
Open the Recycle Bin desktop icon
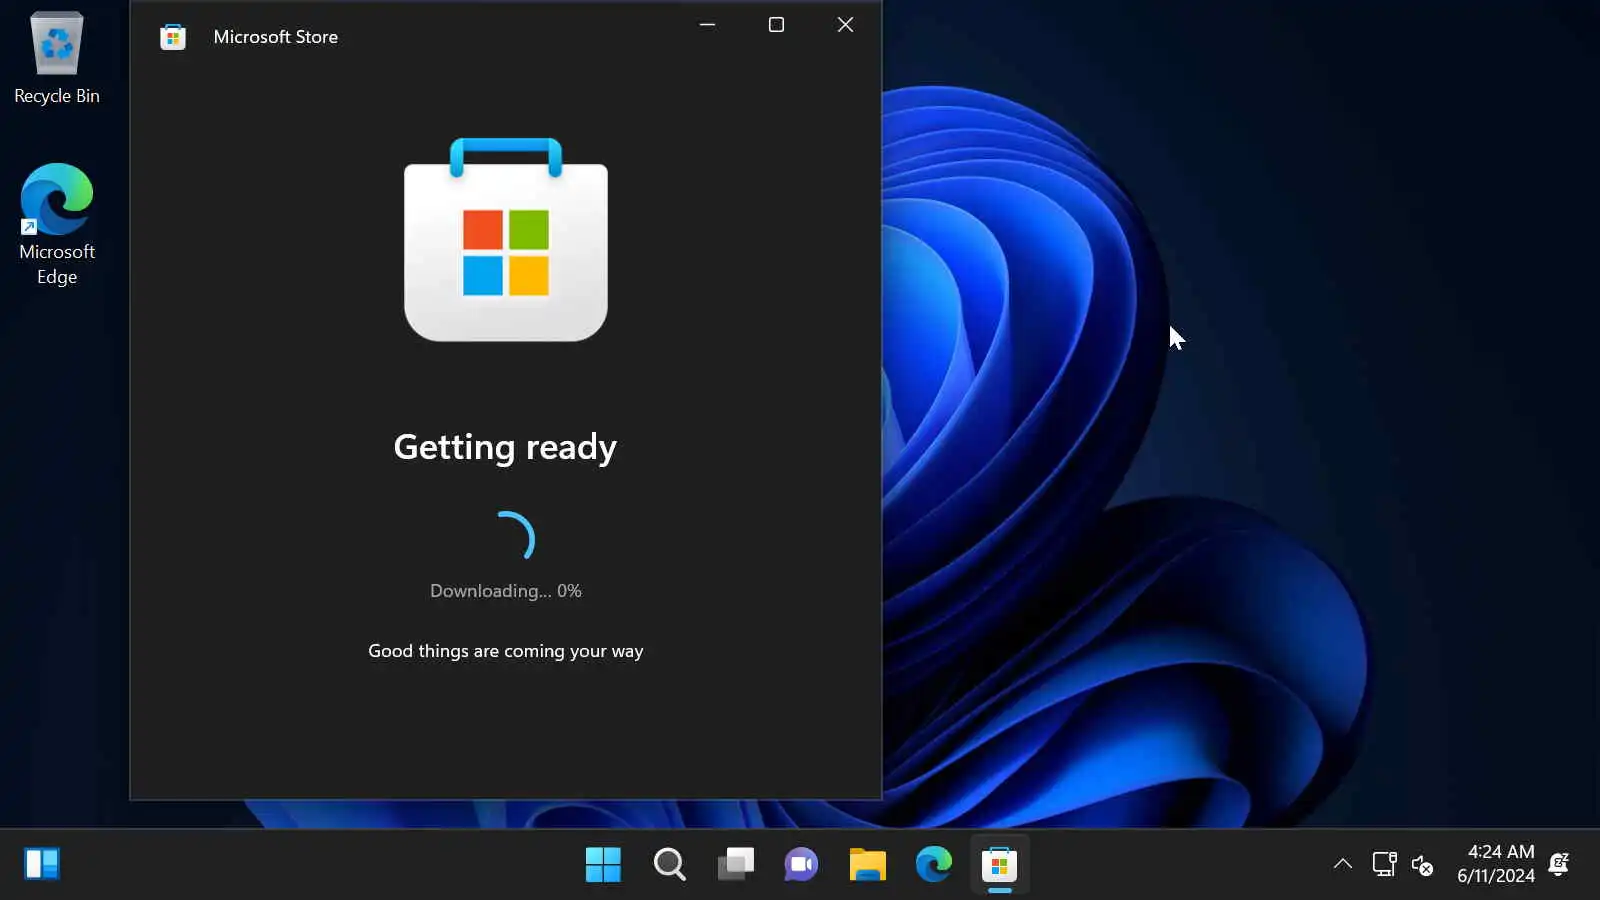pos(57,58)
